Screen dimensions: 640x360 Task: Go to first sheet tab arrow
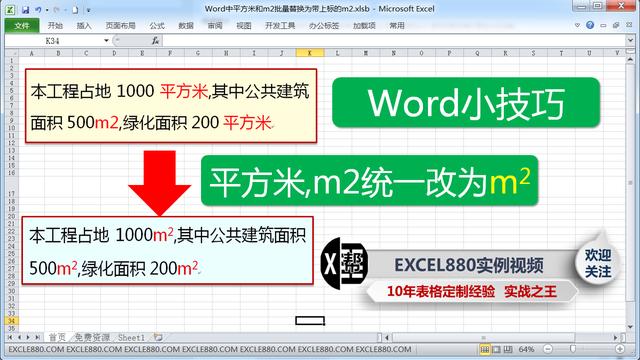point(10,338)
